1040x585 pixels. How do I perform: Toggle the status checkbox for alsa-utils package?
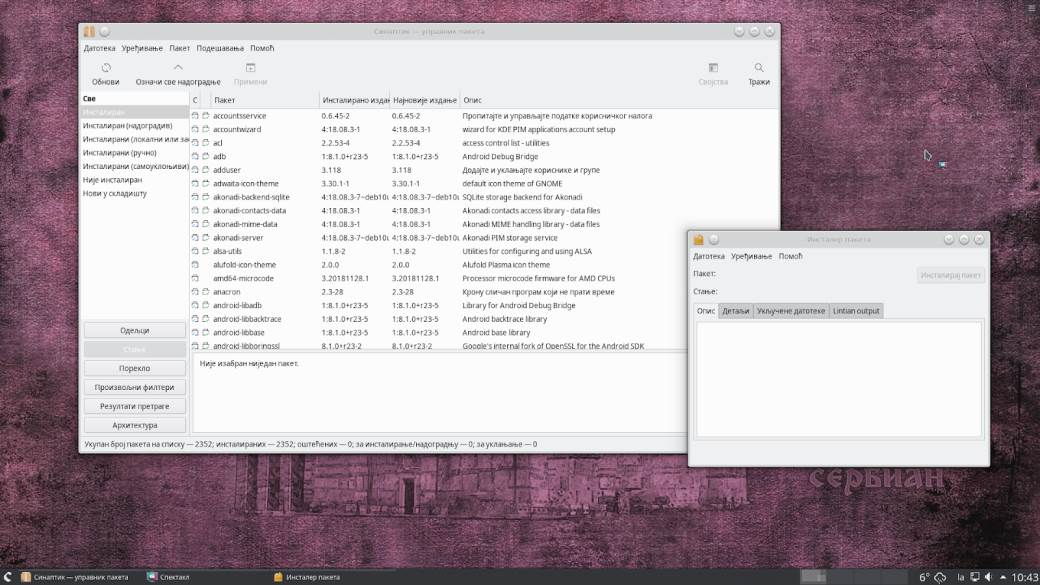click(x=196, y=251)
